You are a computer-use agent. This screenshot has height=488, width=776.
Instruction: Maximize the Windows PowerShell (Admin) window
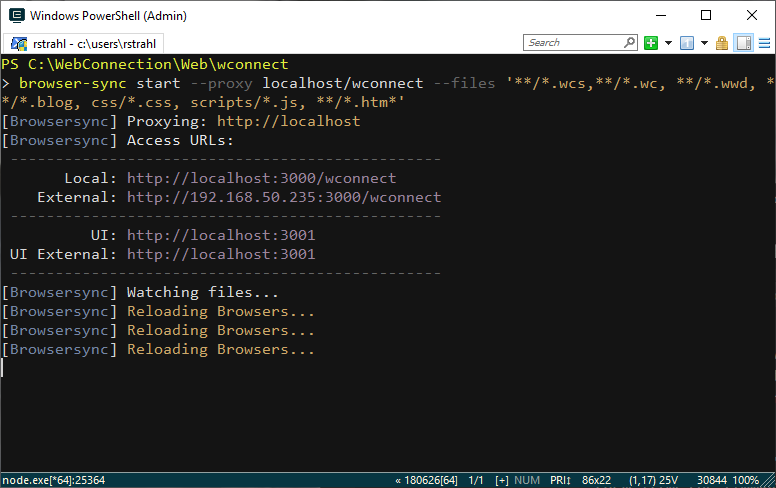[x=706, y=15]
